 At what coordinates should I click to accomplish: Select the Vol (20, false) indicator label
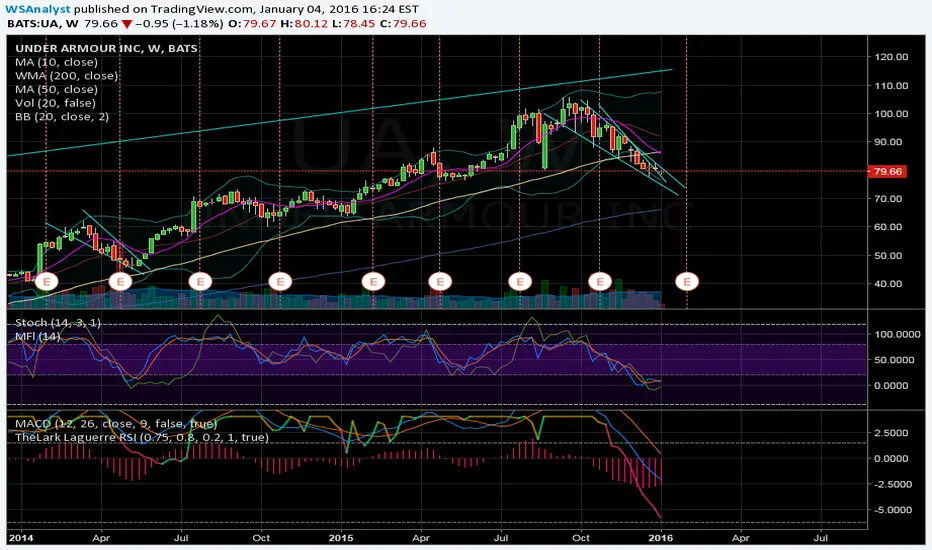tap(54, 103)
